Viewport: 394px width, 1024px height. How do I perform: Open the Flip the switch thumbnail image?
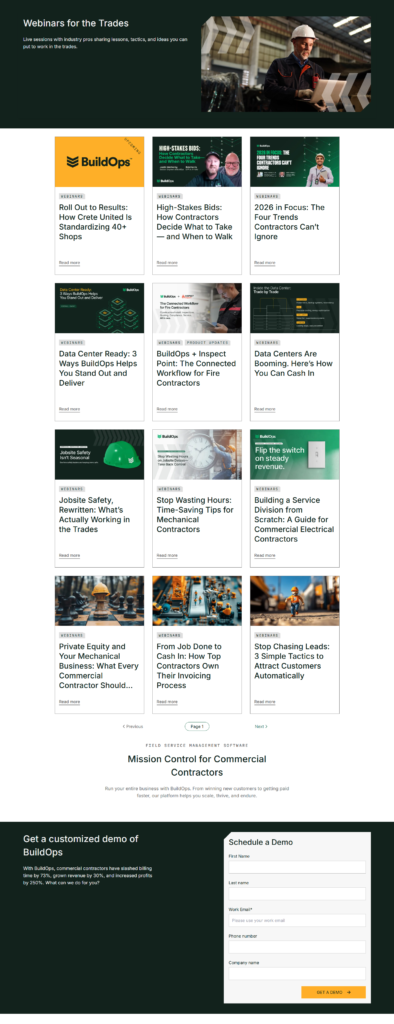pyautogui.click(x=295, y=455)
